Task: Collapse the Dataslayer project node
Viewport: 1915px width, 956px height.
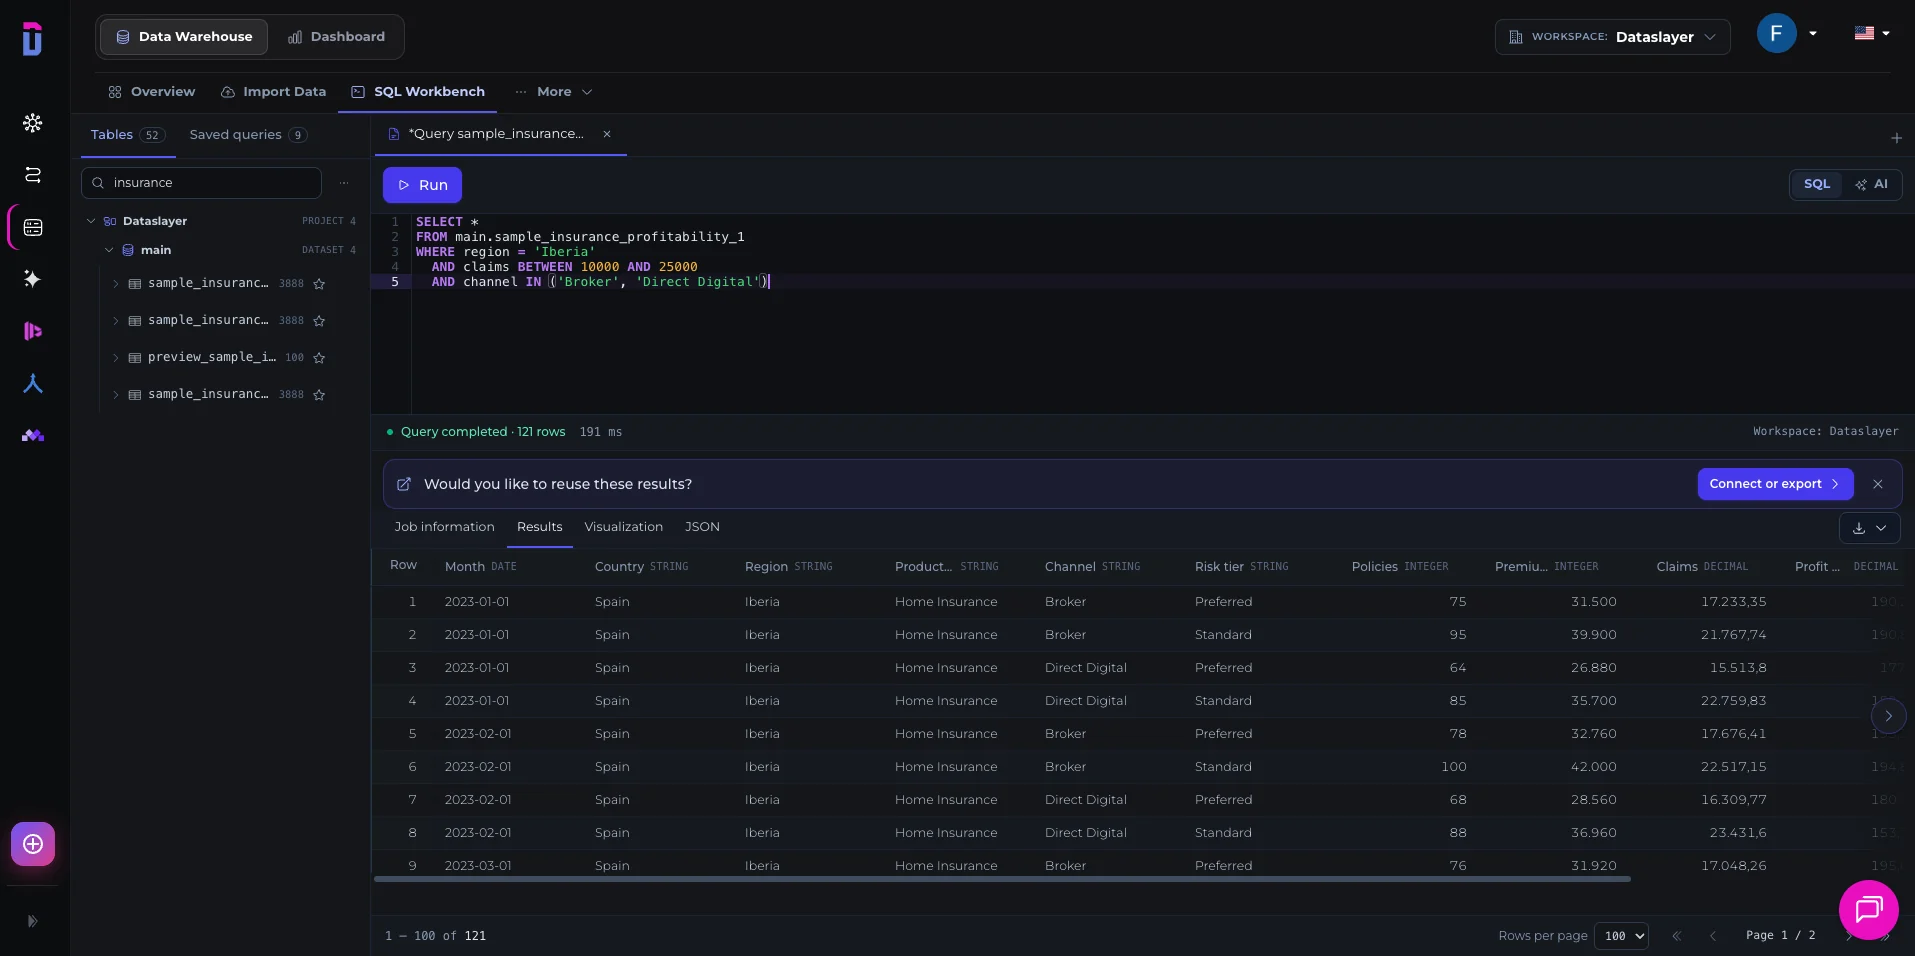Action: (x=91, y=221)
